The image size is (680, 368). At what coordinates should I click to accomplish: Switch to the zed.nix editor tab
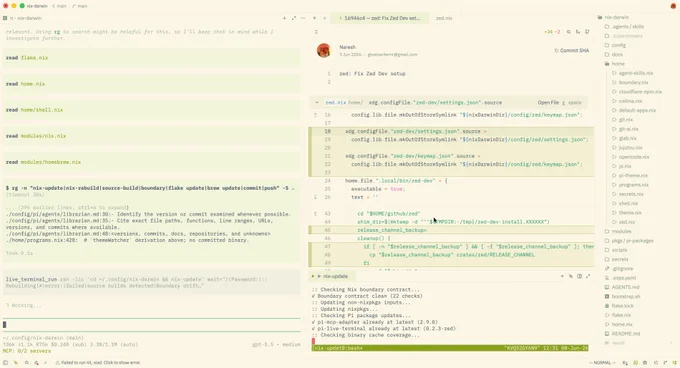point(444,18)
